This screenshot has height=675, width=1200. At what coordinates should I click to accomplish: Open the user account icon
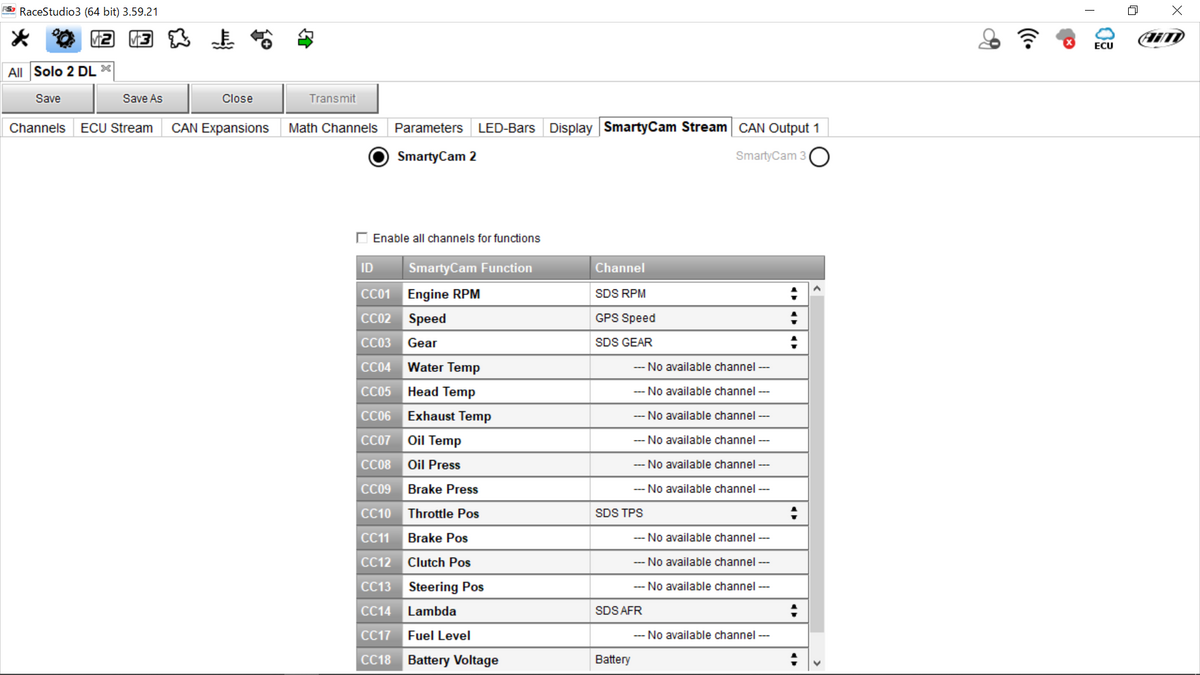click(x=989, y=39)
